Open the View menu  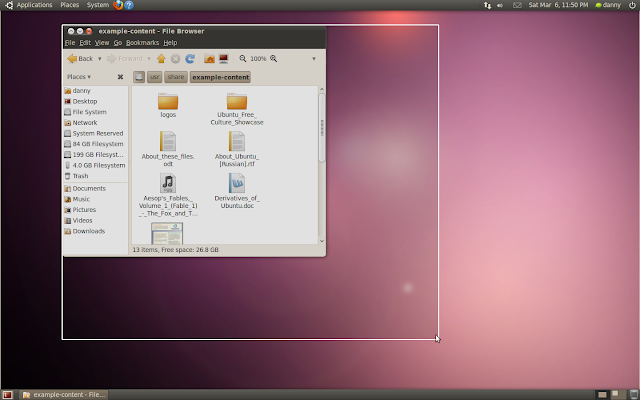[x=102, y=42]
